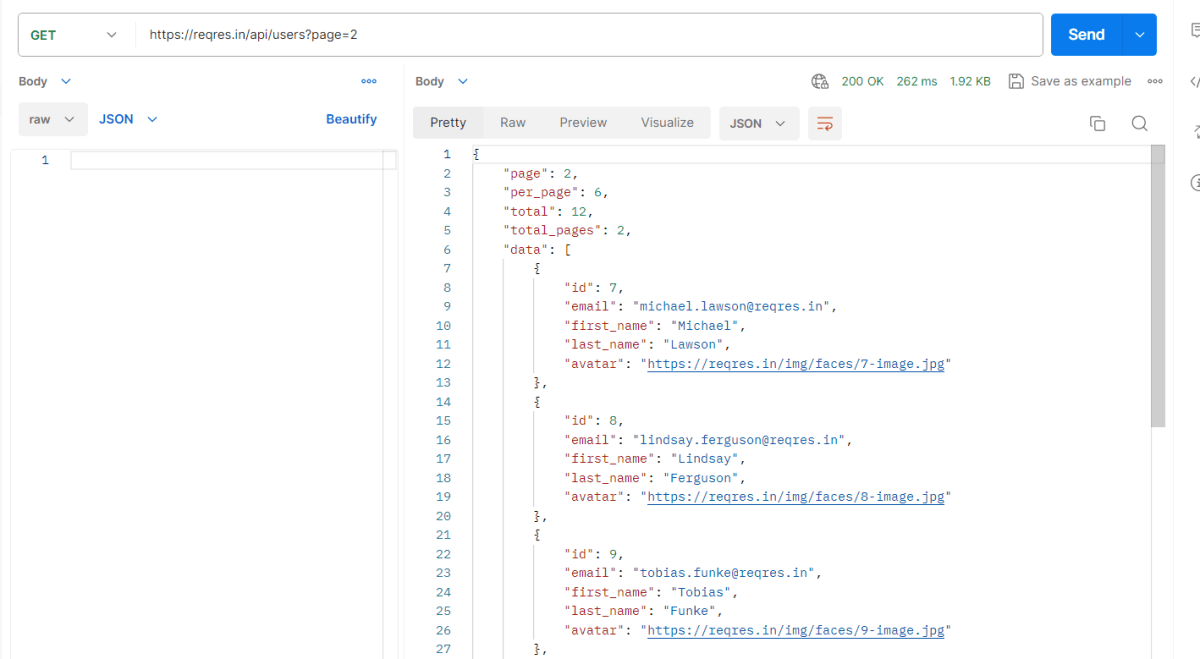Click the request URL input field
1200x659 pixels.
point(590,35)
